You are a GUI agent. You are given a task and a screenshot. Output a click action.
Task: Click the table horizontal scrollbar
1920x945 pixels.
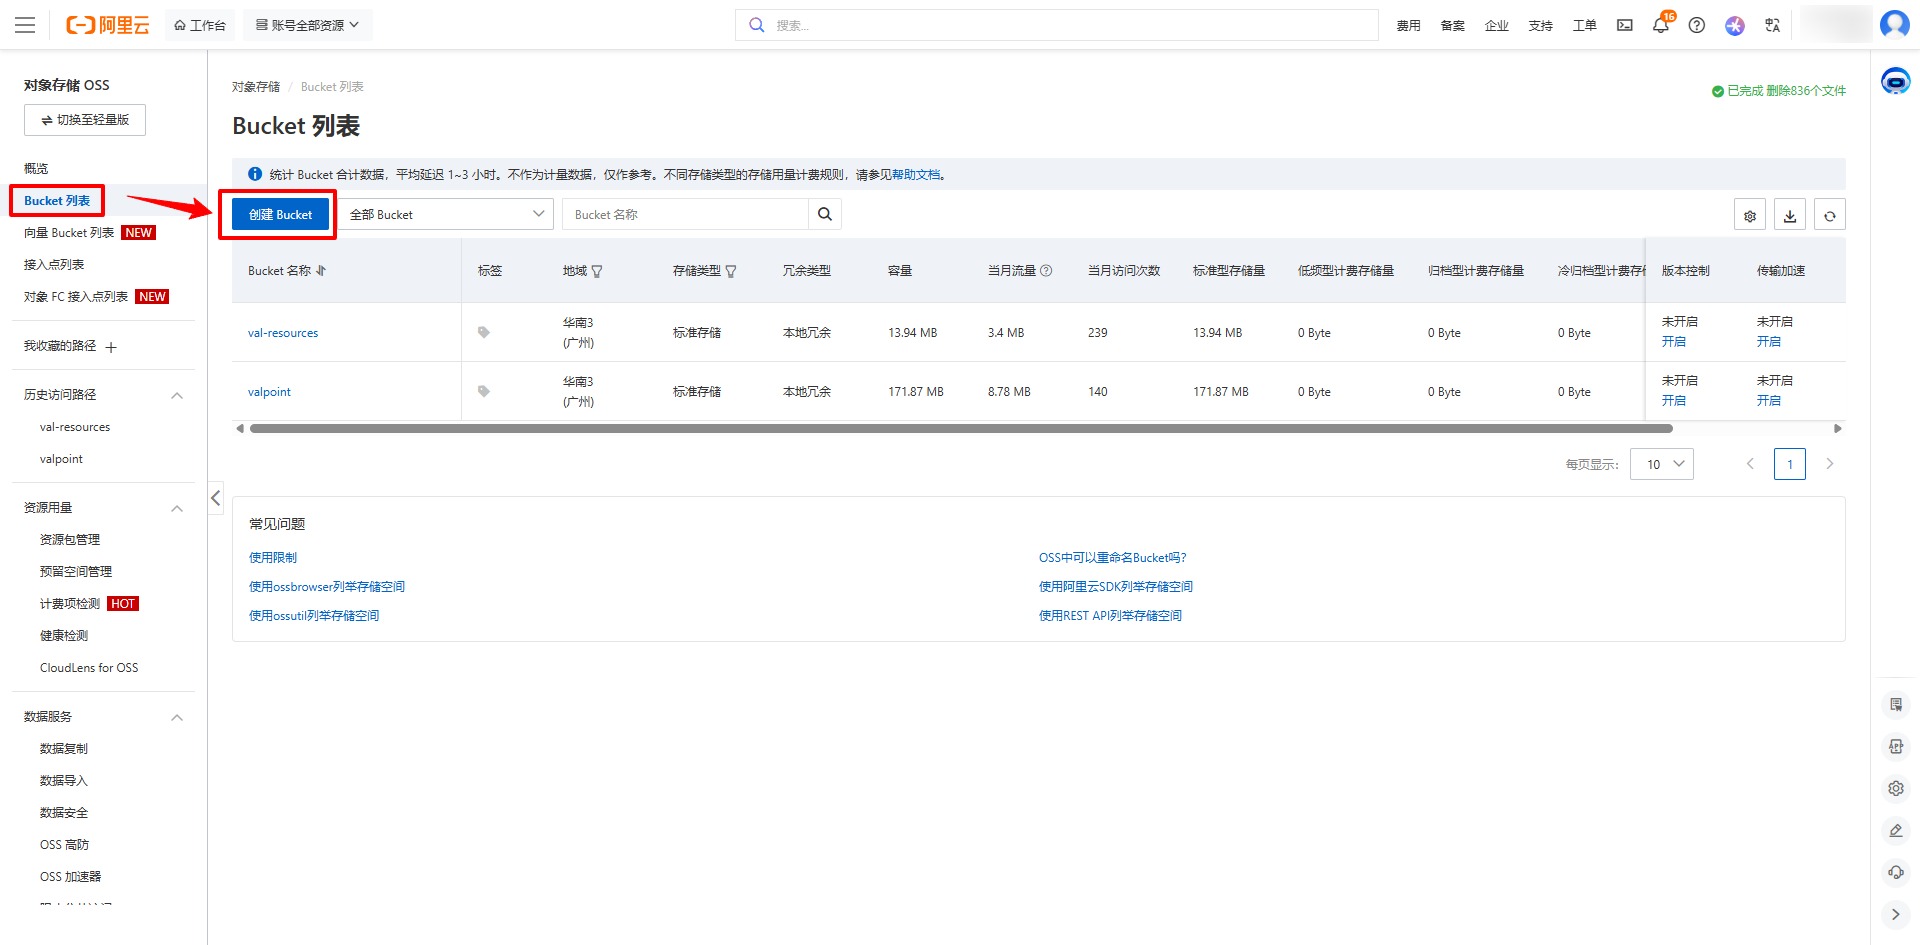point(961,429)
